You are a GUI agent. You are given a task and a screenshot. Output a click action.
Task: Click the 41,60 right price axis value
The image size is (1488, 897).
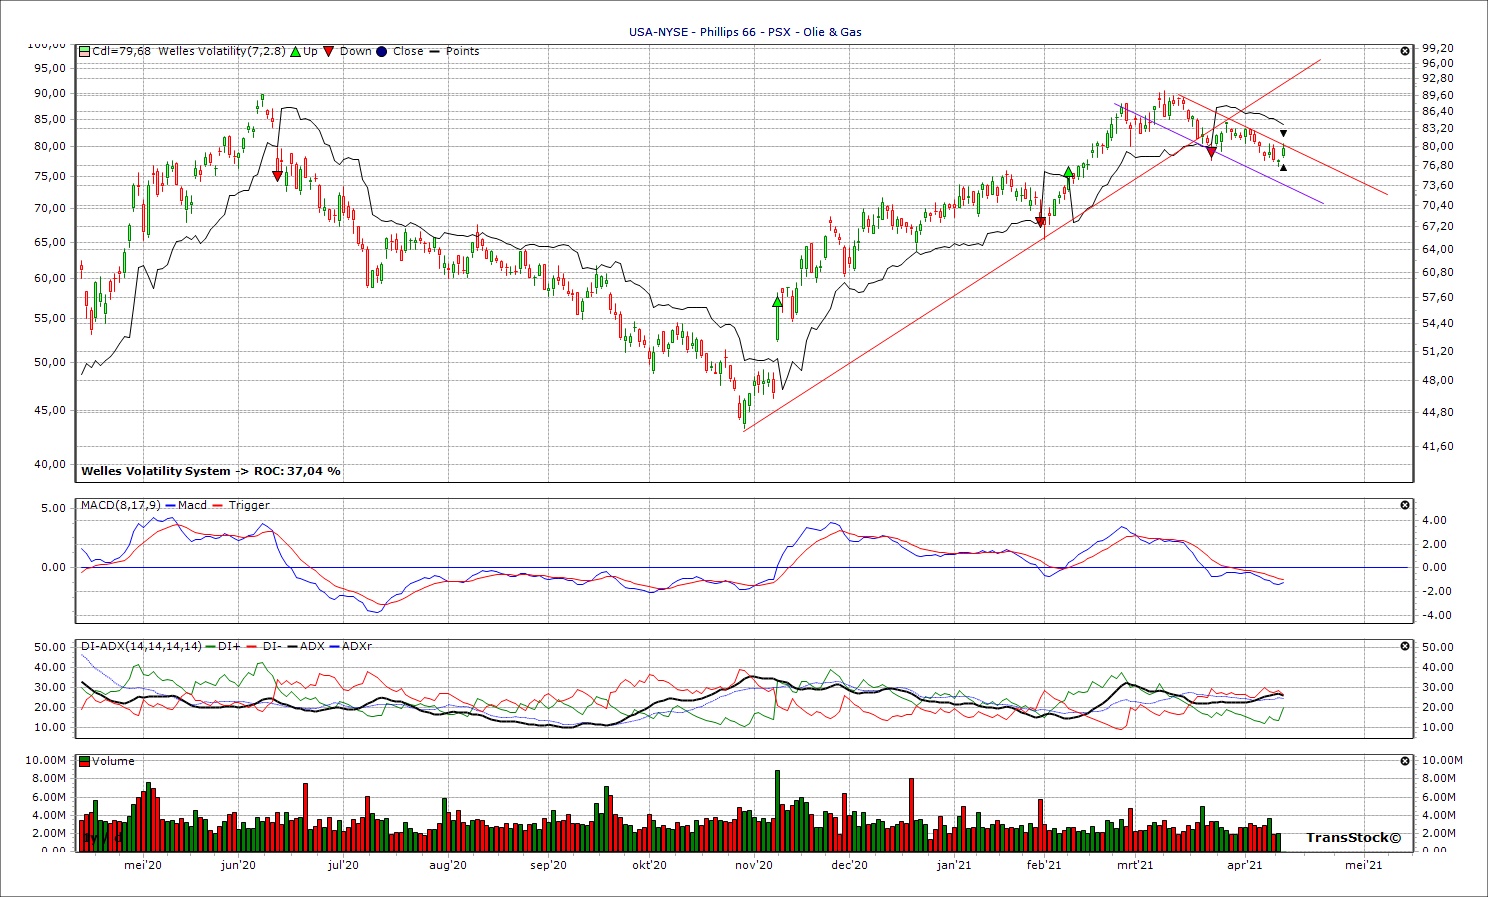(x=1437, y=447)
